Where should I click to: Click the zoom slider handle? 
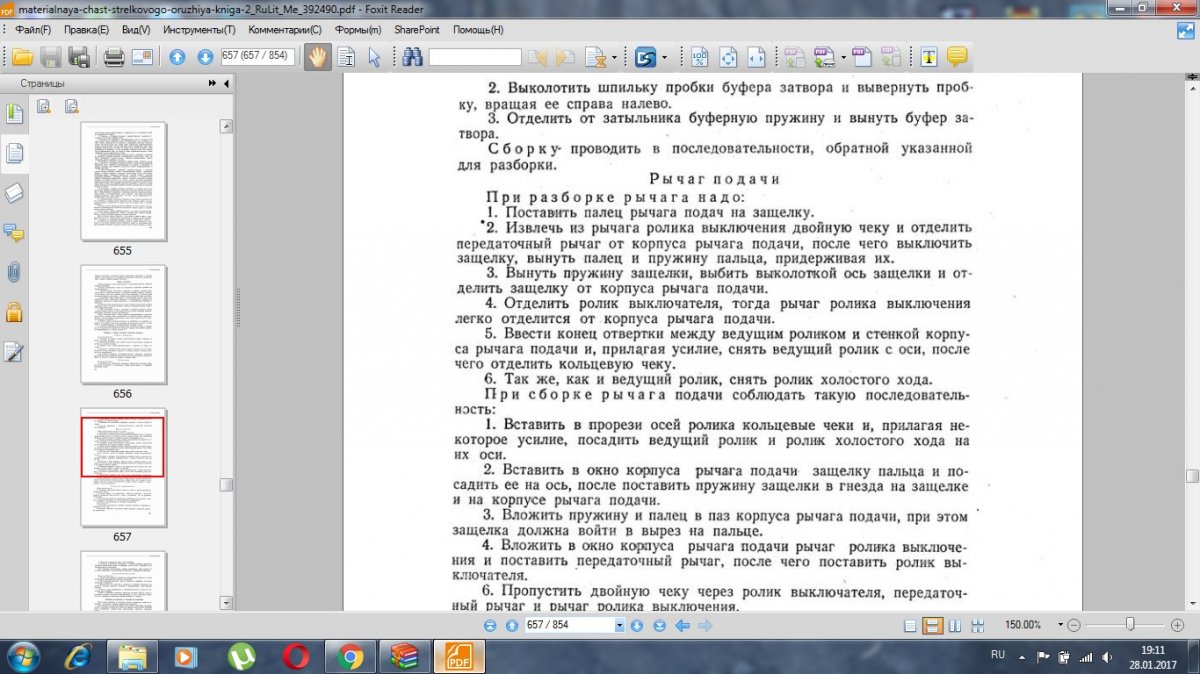pyautogui.click(x=1130, y=624)
